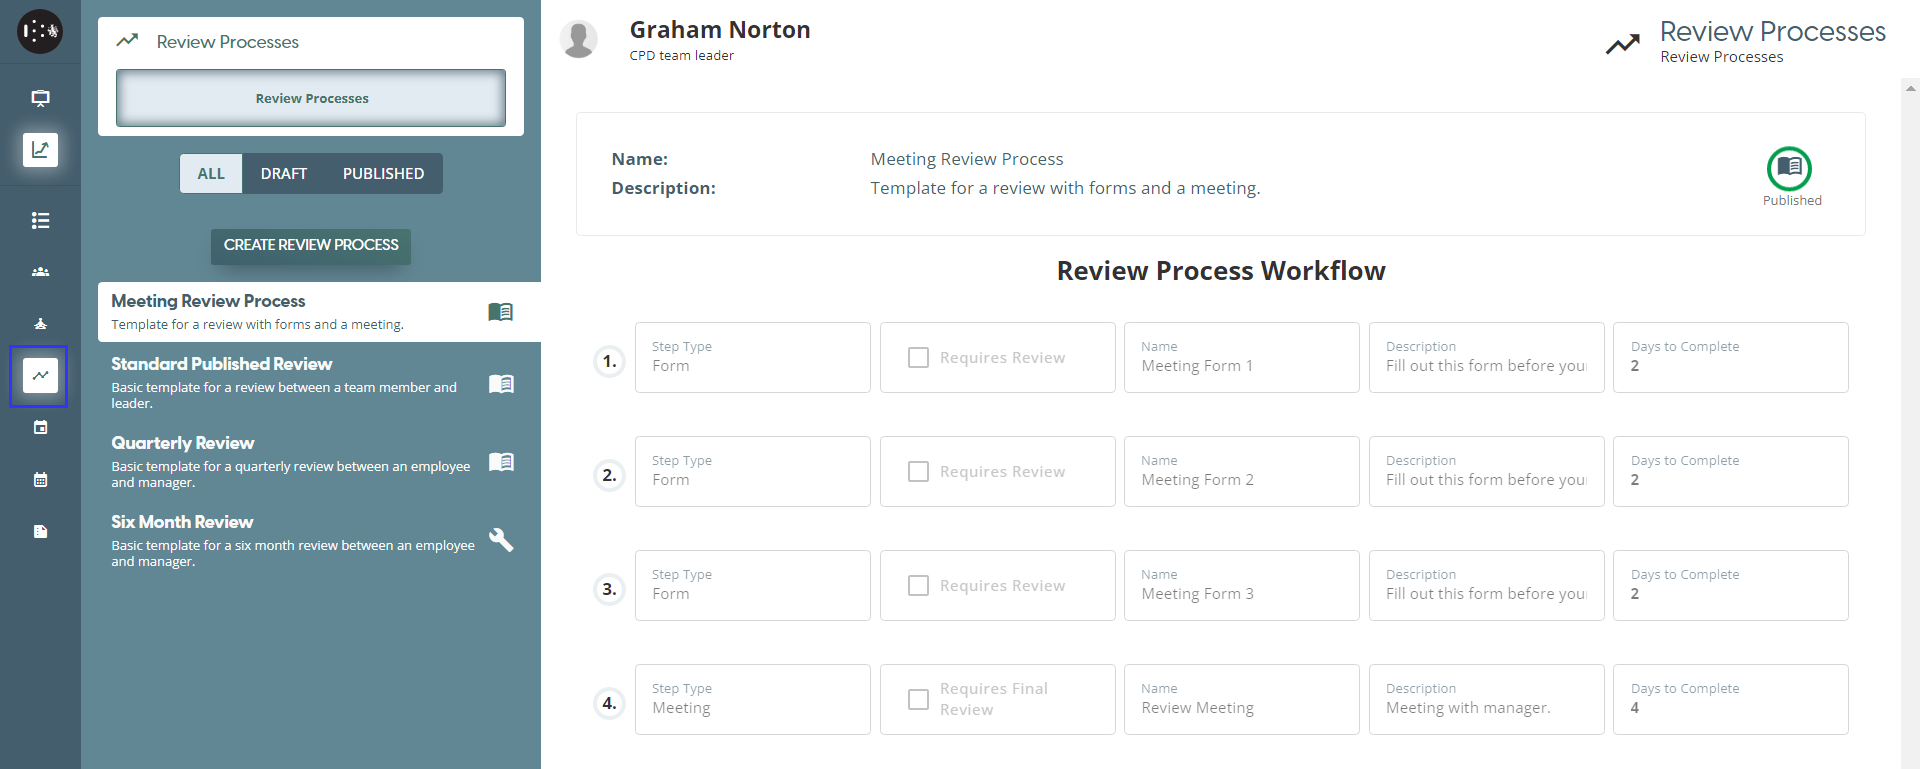Expand Step Type field for step 4 Meeting

pyautogui.click(x=752, y=700)
